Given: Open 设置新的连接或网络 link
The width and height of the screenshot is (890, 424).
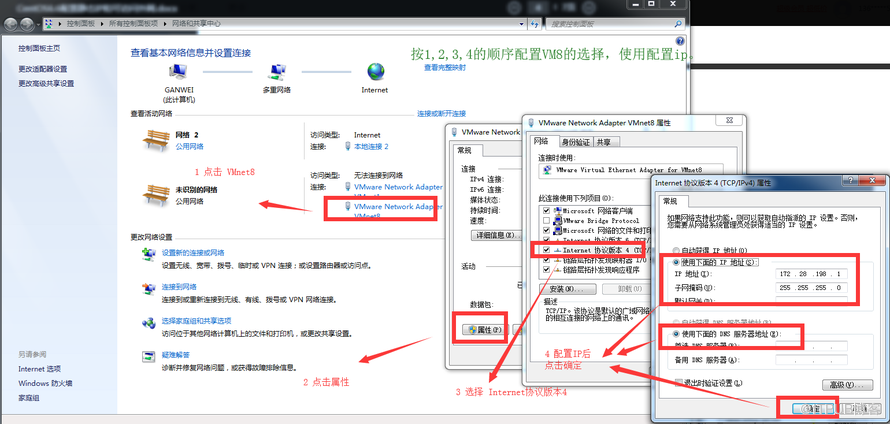Looking at the screenshot, I should [193, 253].
